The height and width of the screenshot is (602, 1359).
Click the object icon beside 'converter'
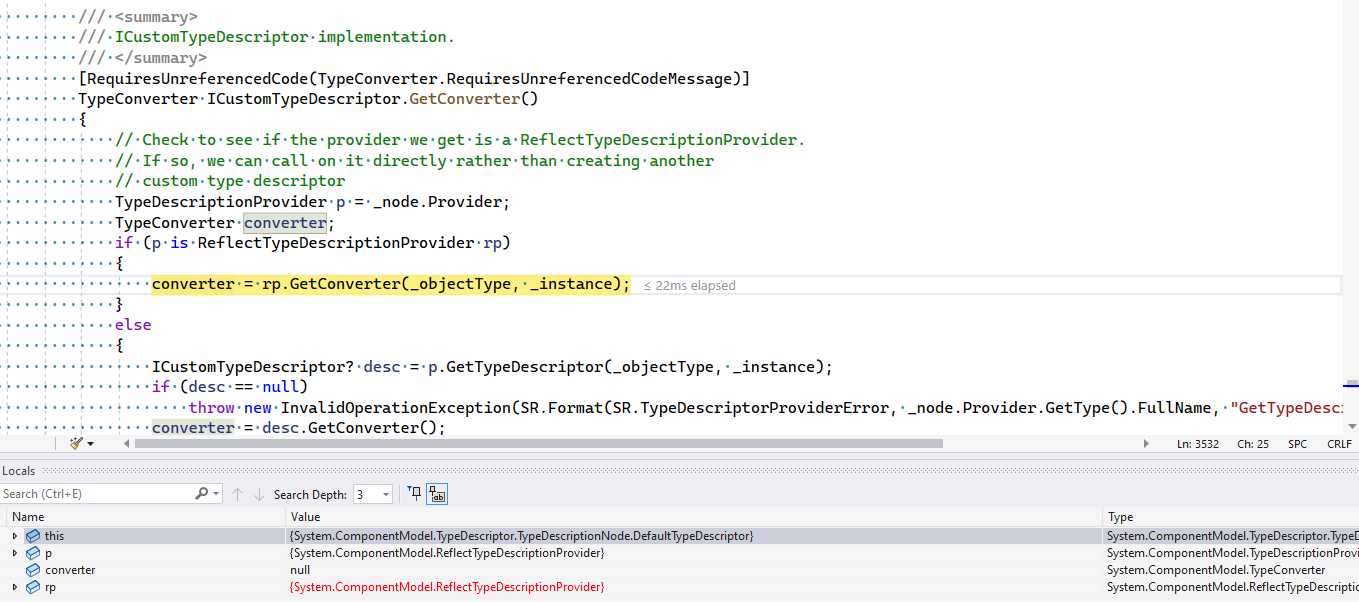pyautogui.click(x=33, y=570)
